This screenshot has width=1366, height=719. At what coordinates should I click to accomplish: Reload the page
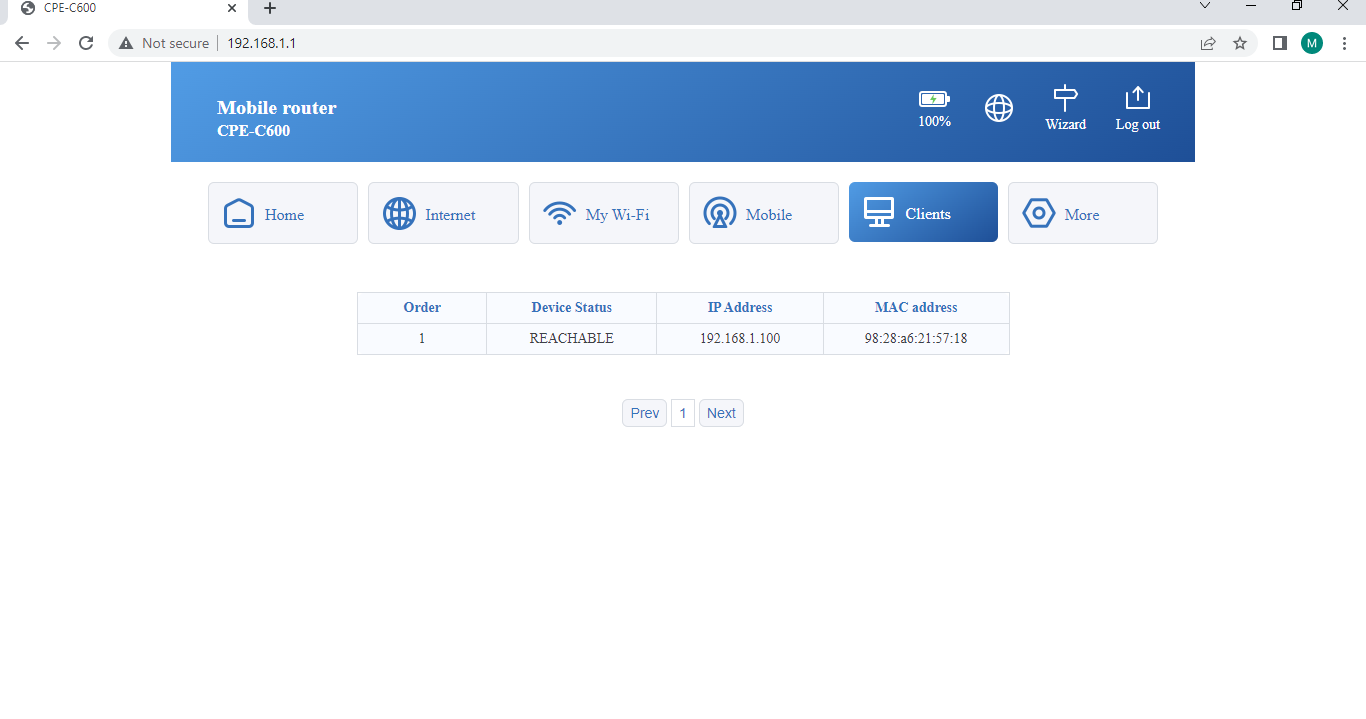(x=86, y=43)
